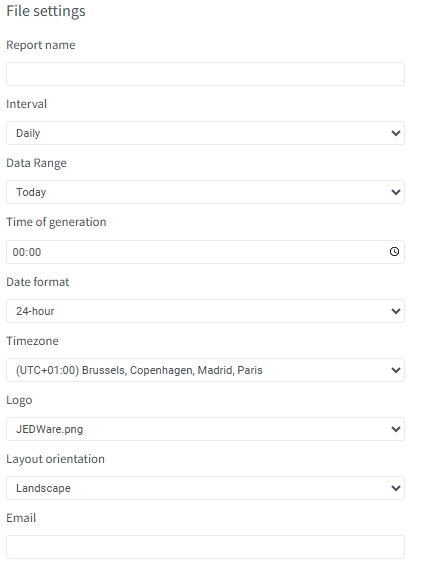Click the Interval dropdown chevron arrow
The height and width of the screenshot is (569, 422).
pyautogui.click(x=396, y=133)
